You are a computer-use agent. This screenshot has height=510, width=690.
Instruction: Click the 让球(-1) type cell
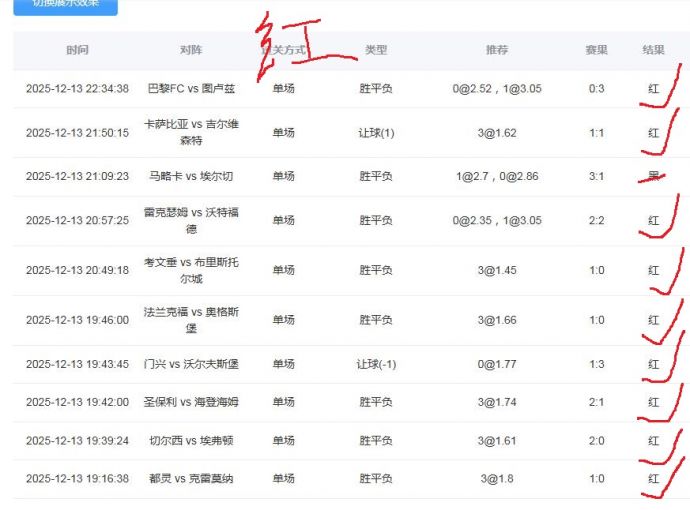click(x=376, y=364)
